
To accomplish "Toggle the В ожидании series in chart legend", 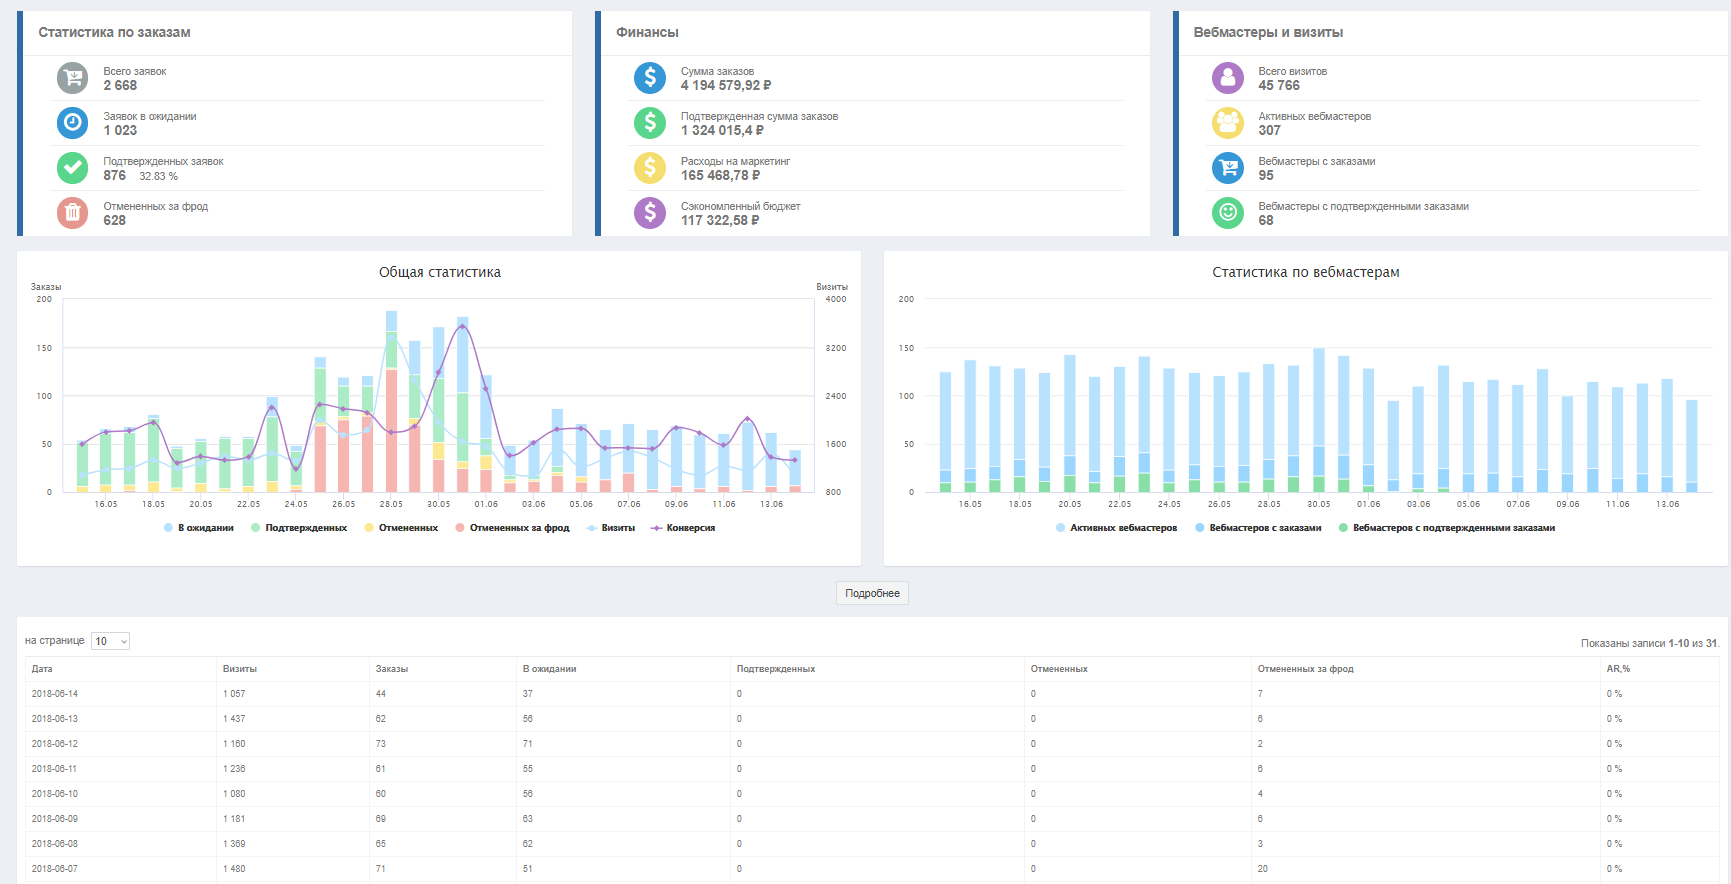I will [205, 528].
